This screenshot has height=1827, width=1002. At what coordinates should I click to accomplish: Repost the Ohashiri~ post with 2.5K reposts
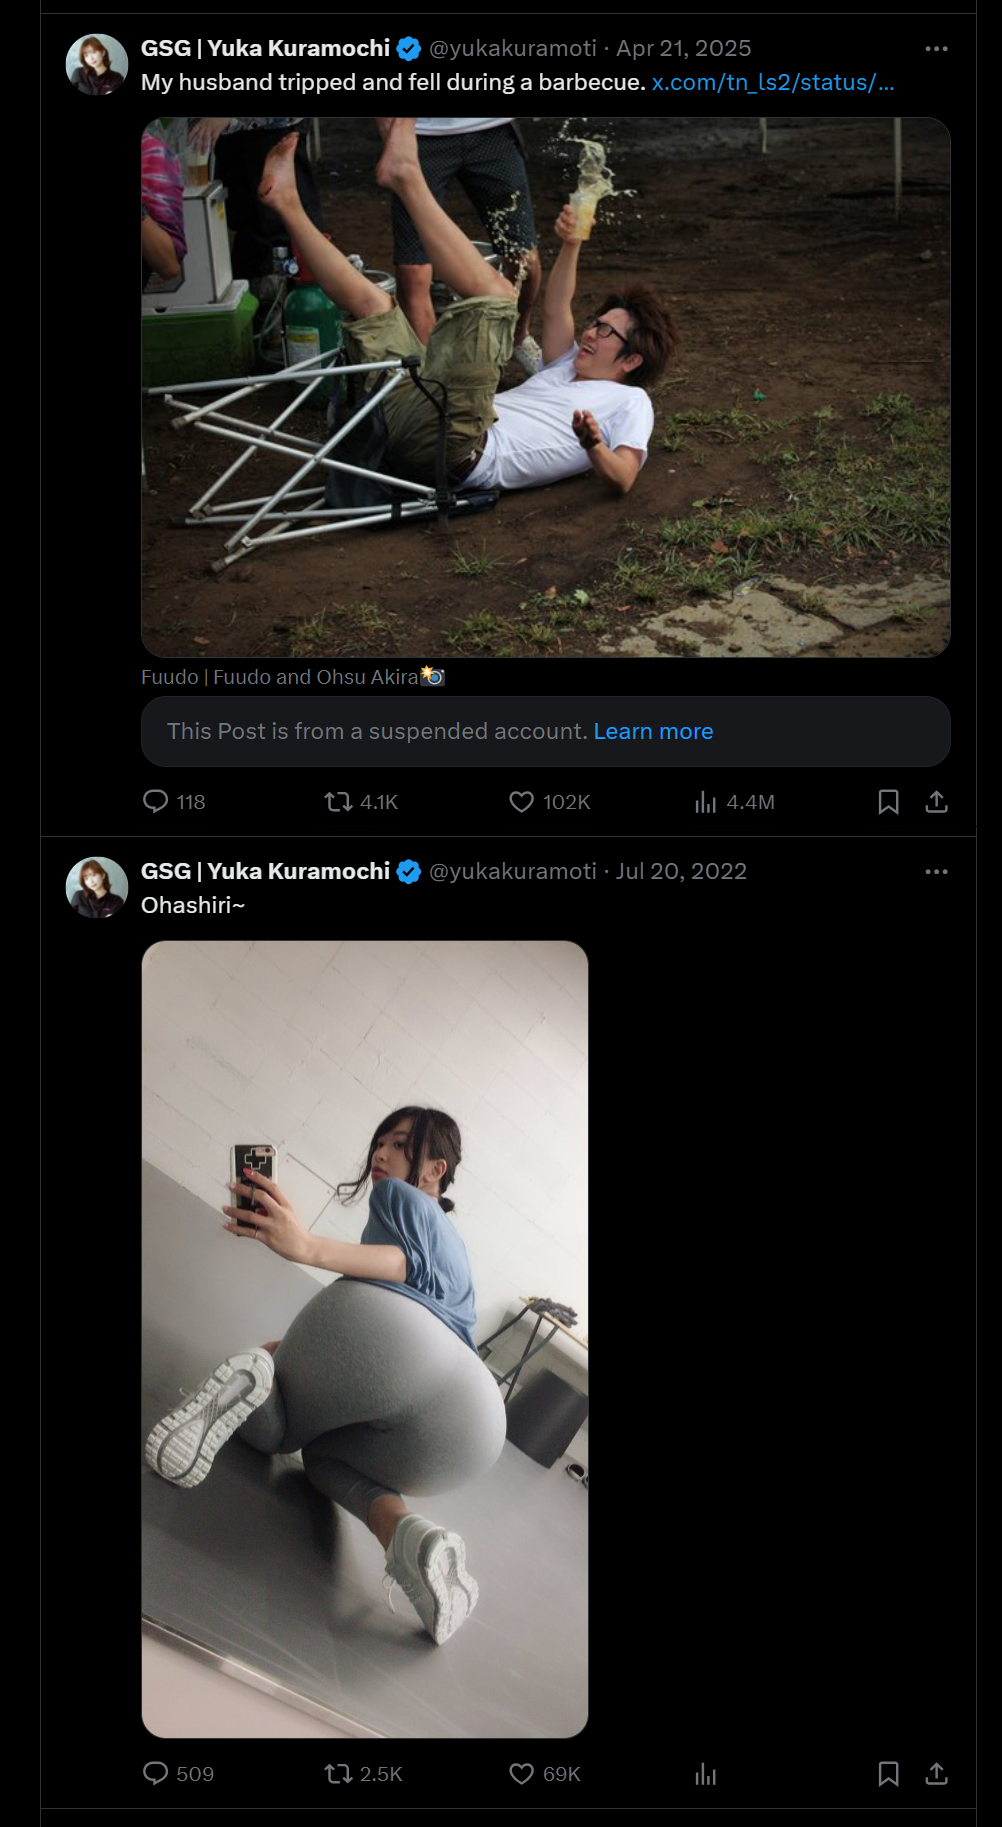[x=363, y=1773]
